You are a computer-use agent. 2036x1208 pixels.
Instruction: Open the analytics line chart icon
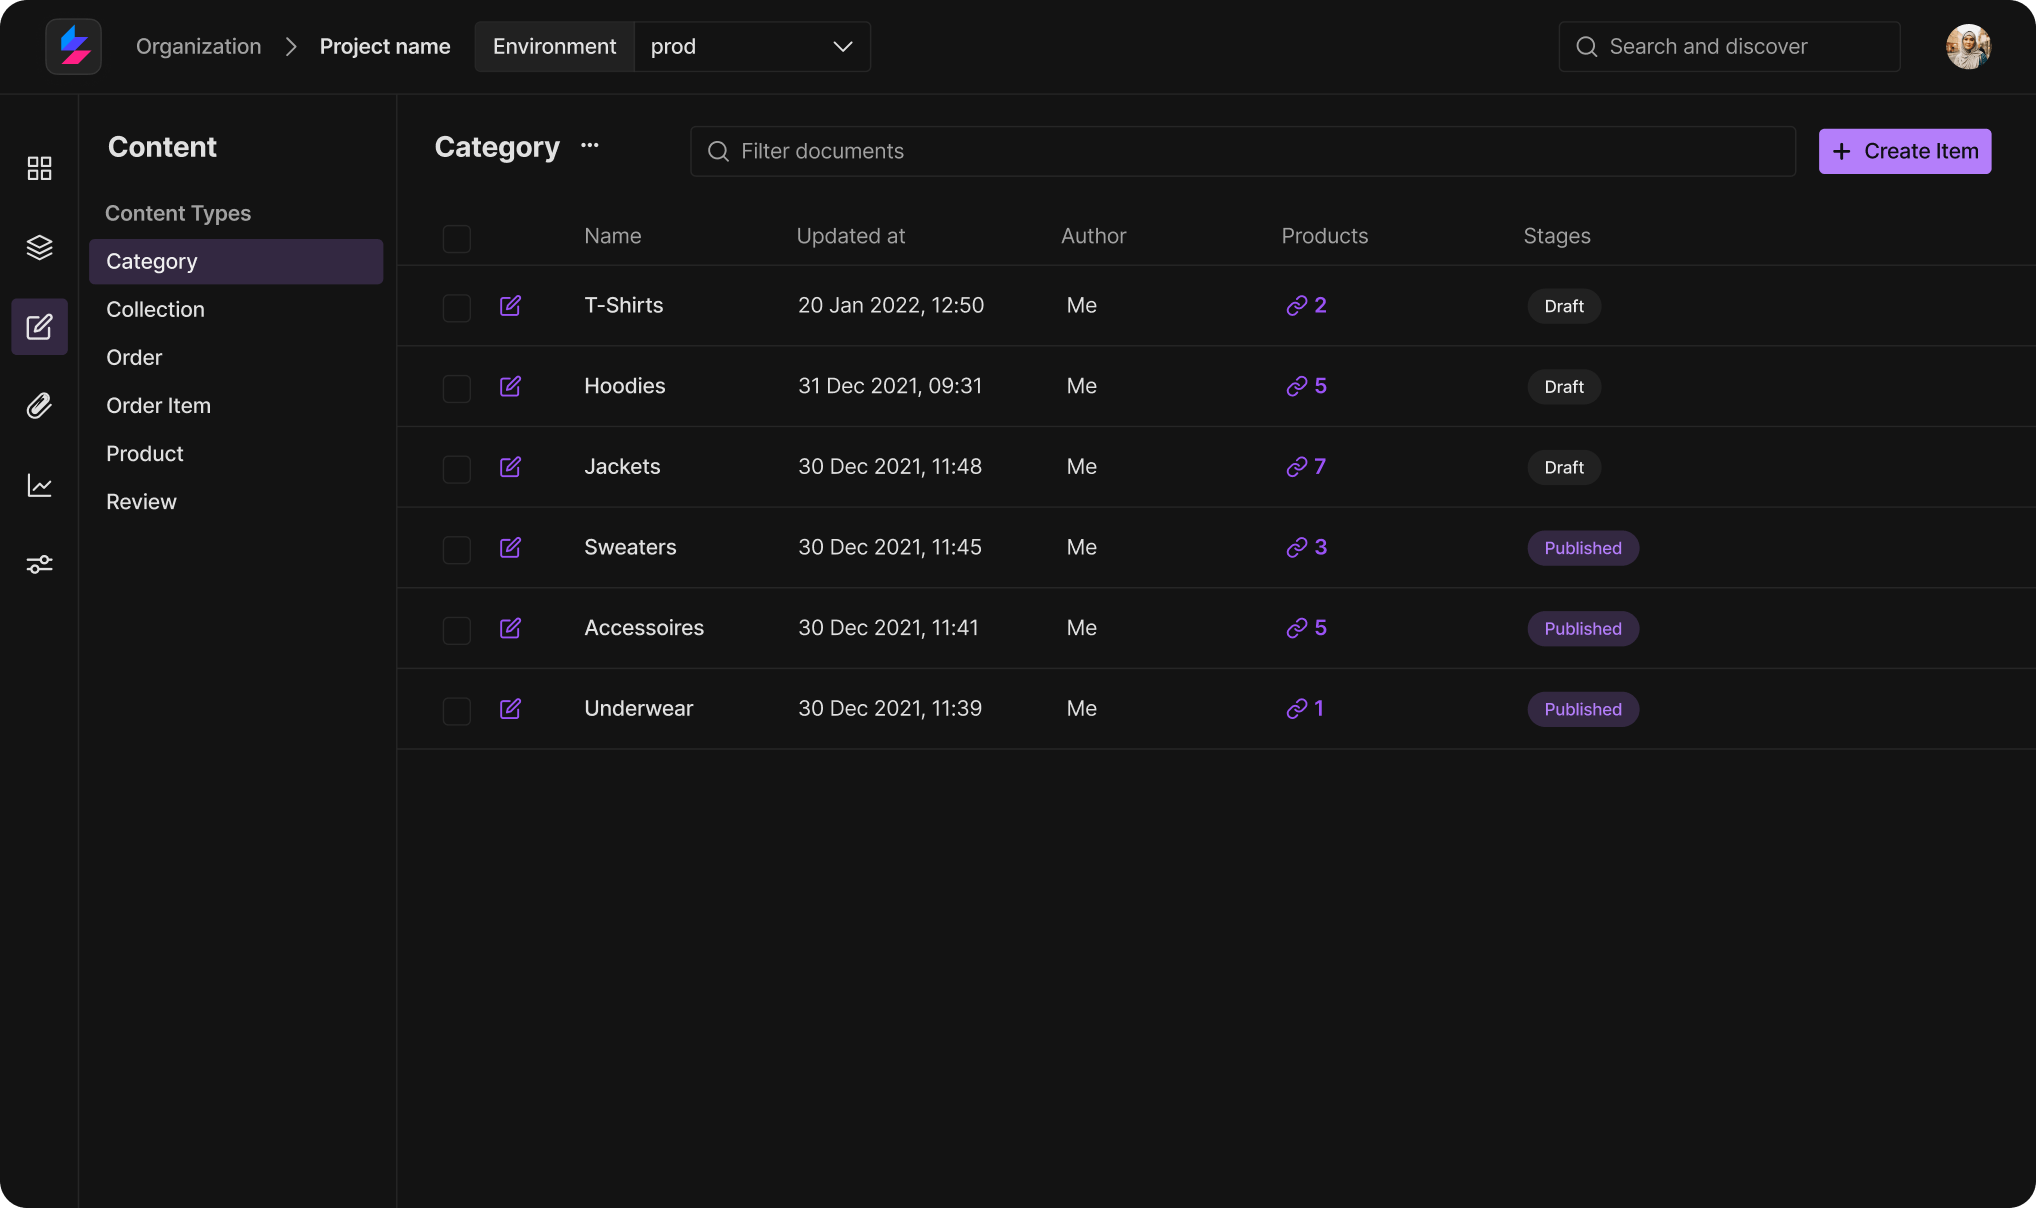(x=39, y=486)
